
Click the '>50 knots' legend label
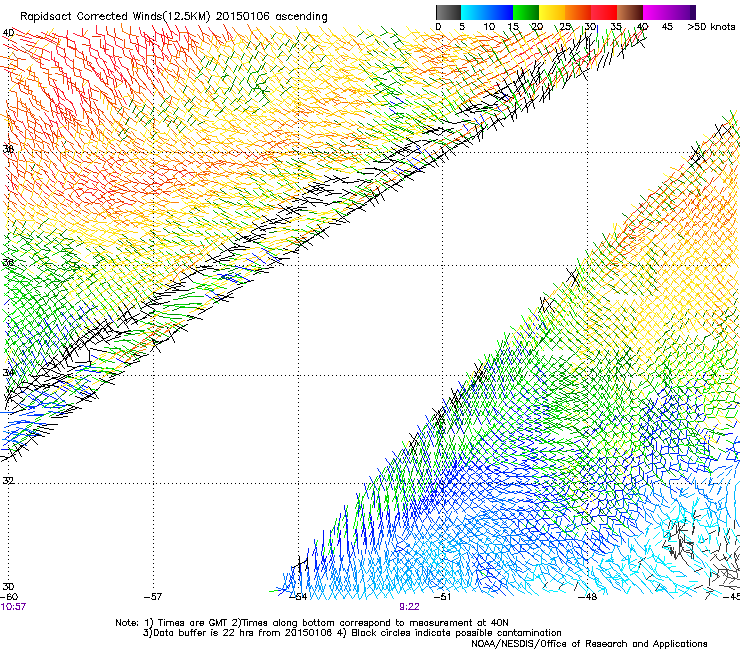click(x=711, y=27)
